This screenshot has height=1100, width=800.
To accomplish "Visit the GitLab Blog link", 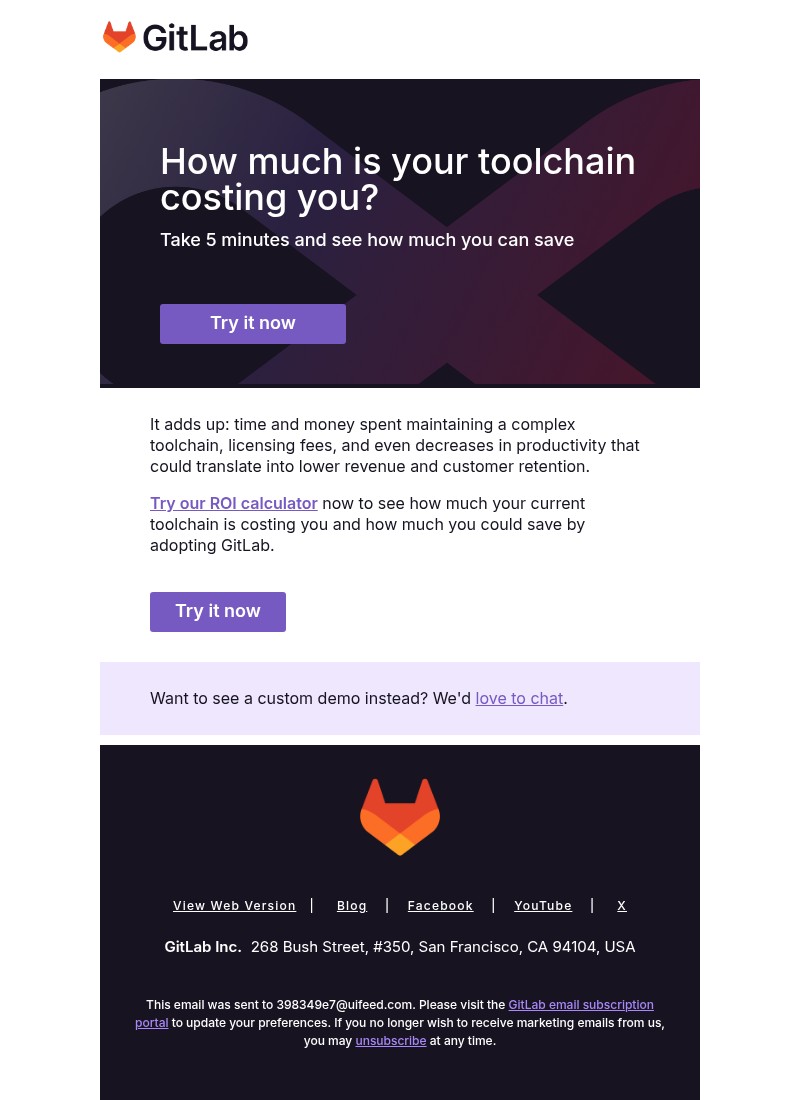I will 352,905.
